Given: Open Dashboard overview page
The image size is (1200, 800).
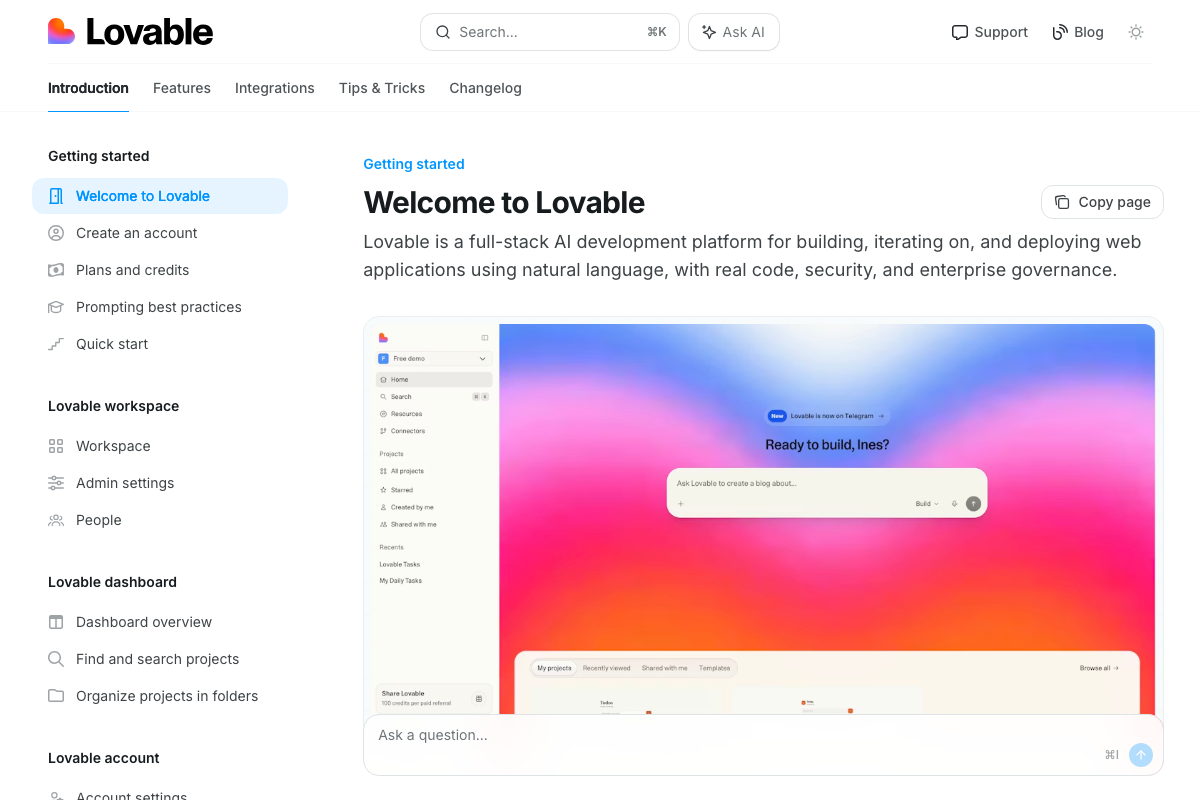Looking at the screenshot, I should pyautogui.click(x=160, y=622).
